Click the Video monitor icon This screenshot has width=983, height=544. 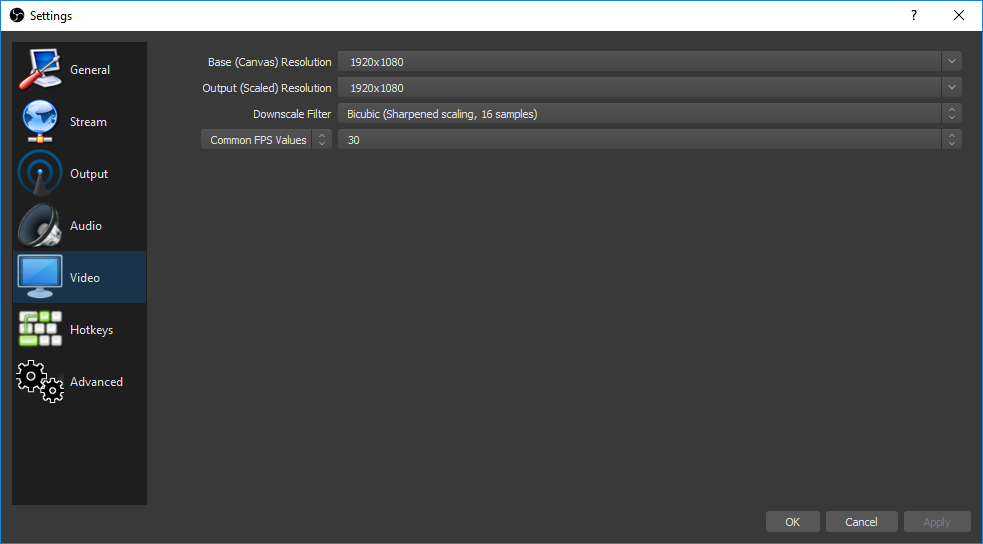(x=39, y=277)
